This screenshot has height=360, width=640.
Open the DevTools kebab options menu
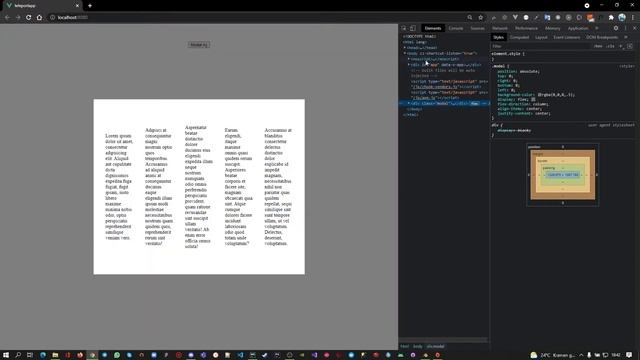[625, 28]
